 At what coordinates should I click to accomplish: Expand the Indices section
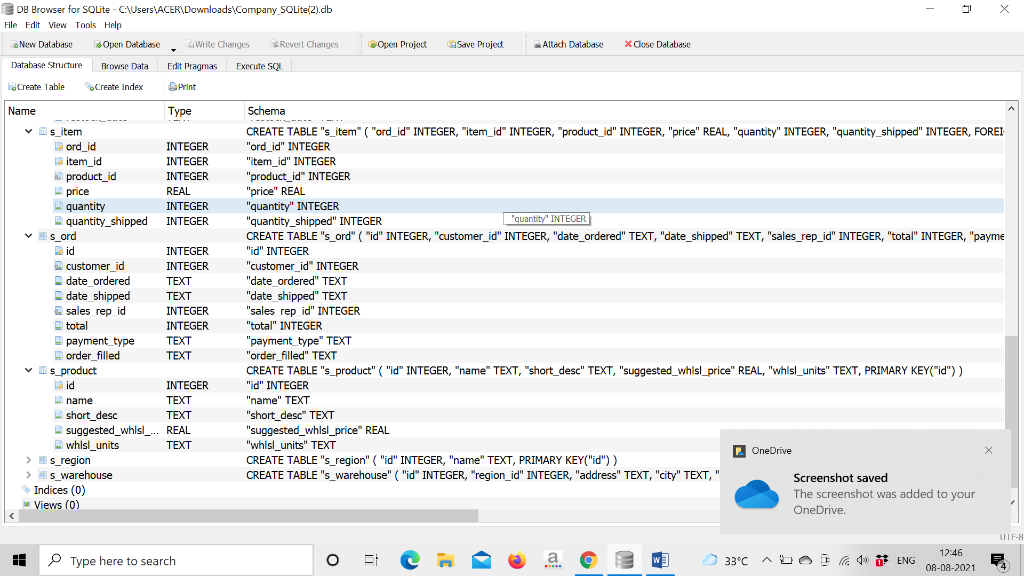(x=16, y=490)
